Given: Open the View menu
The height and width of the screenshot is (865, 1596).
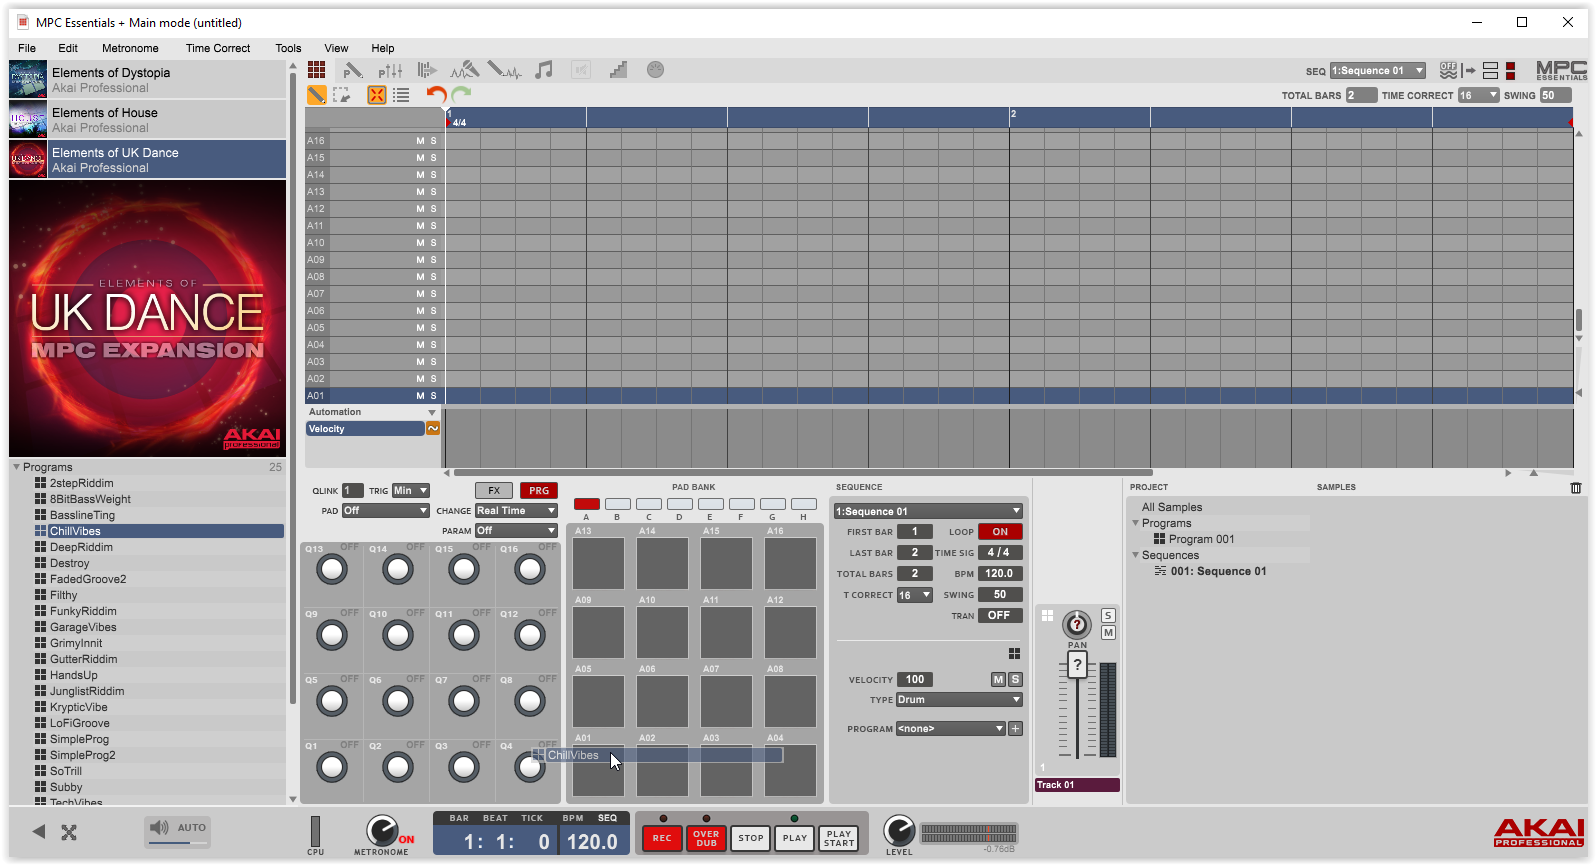Looking at the screenshot, I should (336, 48).
